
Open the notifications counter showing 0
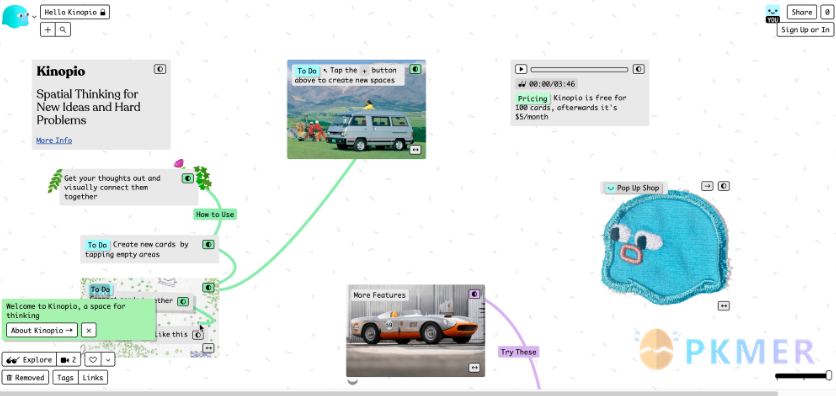(827, 12)
